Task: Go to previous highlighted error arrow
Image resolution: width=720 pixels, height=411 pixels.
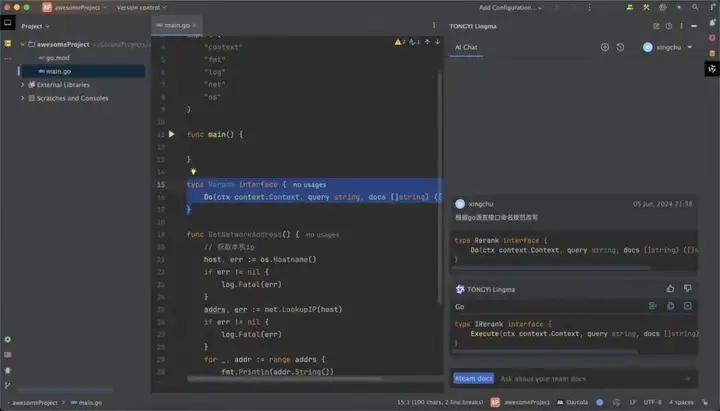Action: click(x=427, y=42)
